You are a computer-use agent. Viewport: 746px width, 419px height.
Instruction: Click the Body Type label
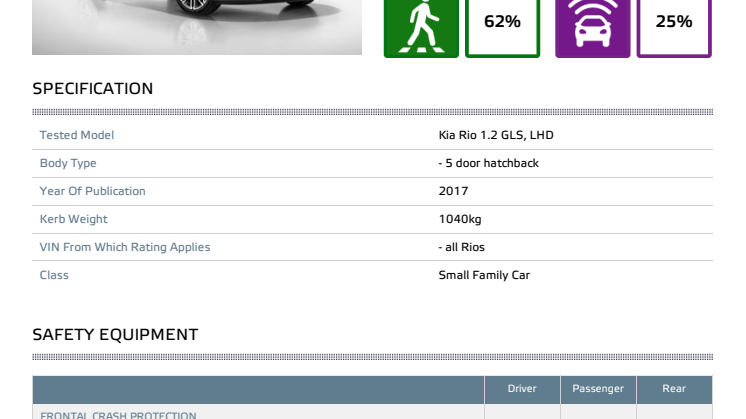pyautogui.click(x=68, y=163)
